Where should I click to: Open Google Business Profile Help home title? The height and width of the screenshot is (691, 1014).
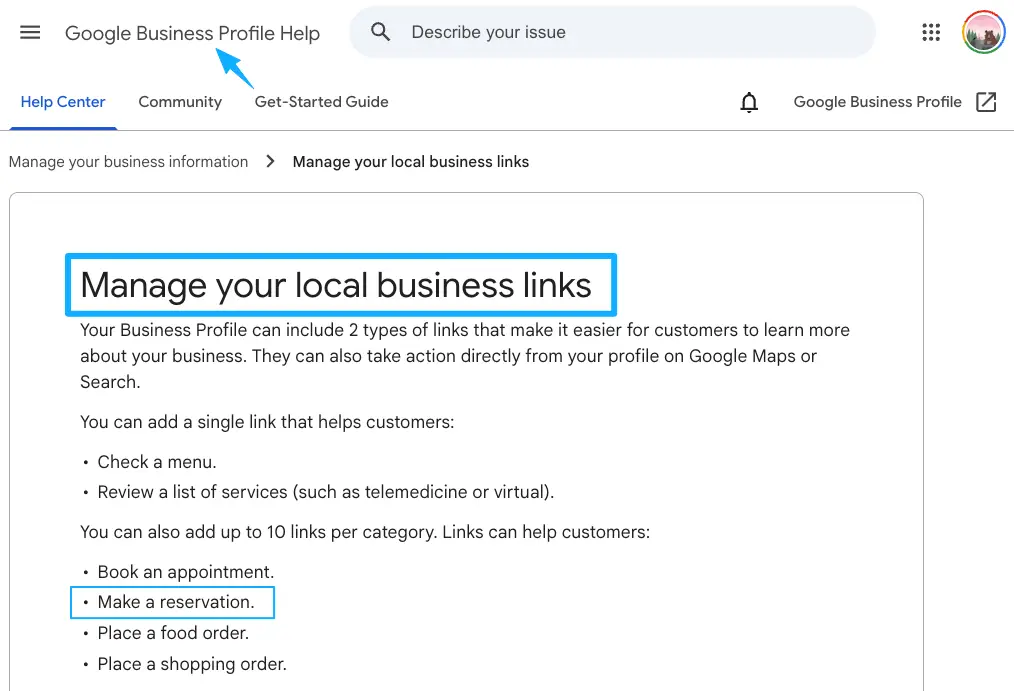tap(192, 33)
